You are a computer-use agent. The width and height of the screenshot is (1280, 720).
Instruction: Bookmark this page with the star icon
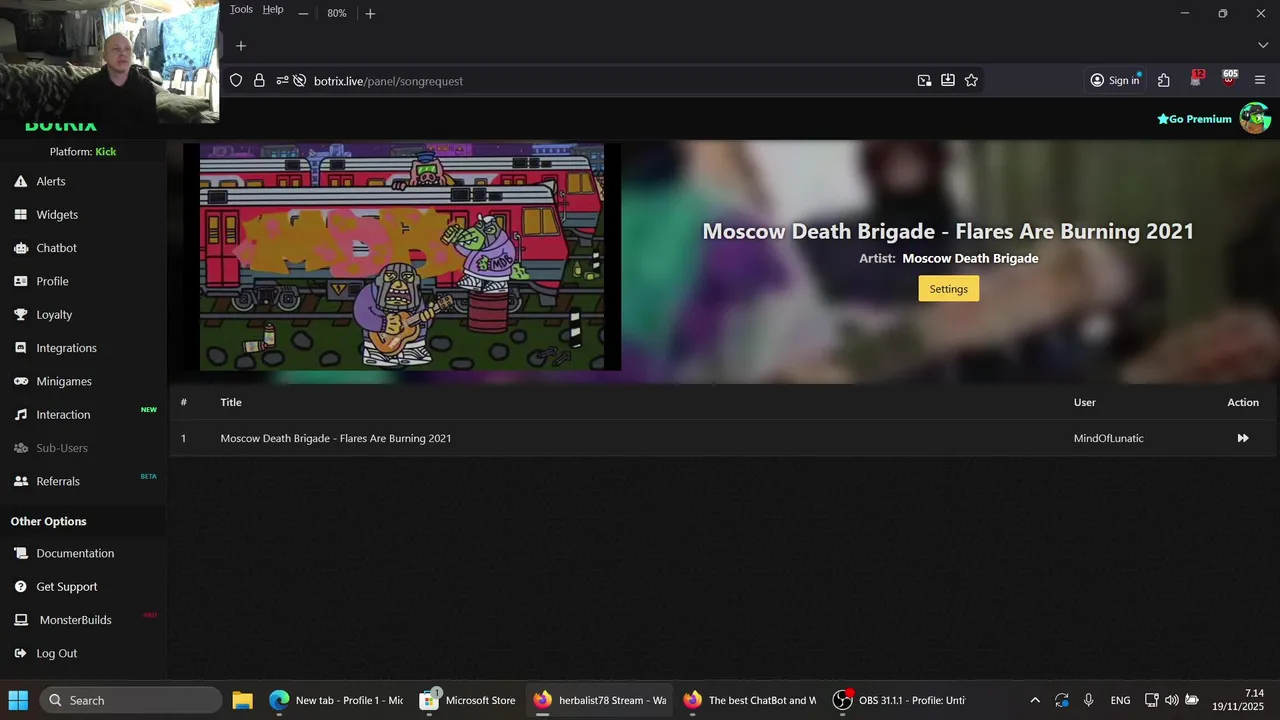point(971,80)
